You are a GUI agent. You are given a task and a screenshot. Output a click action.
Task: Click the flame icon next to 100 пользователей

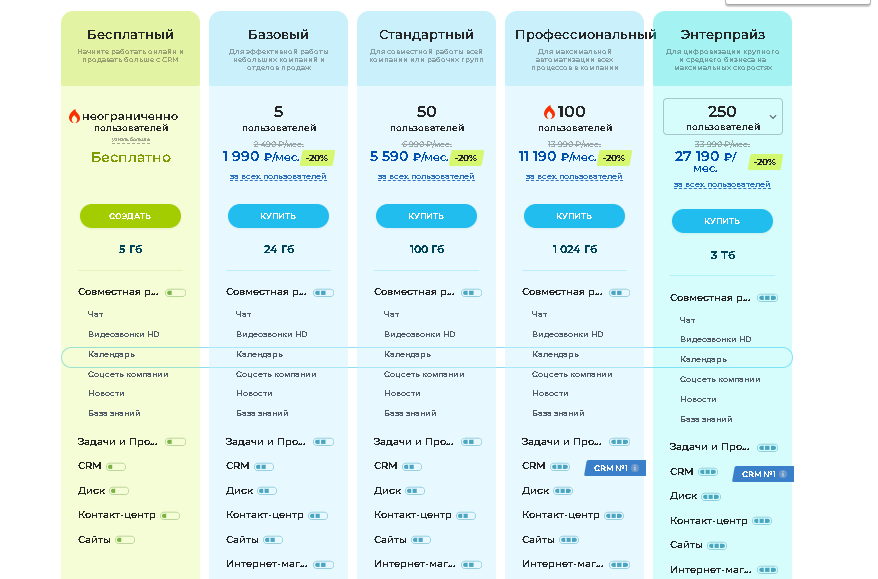(x=549, y=112)
